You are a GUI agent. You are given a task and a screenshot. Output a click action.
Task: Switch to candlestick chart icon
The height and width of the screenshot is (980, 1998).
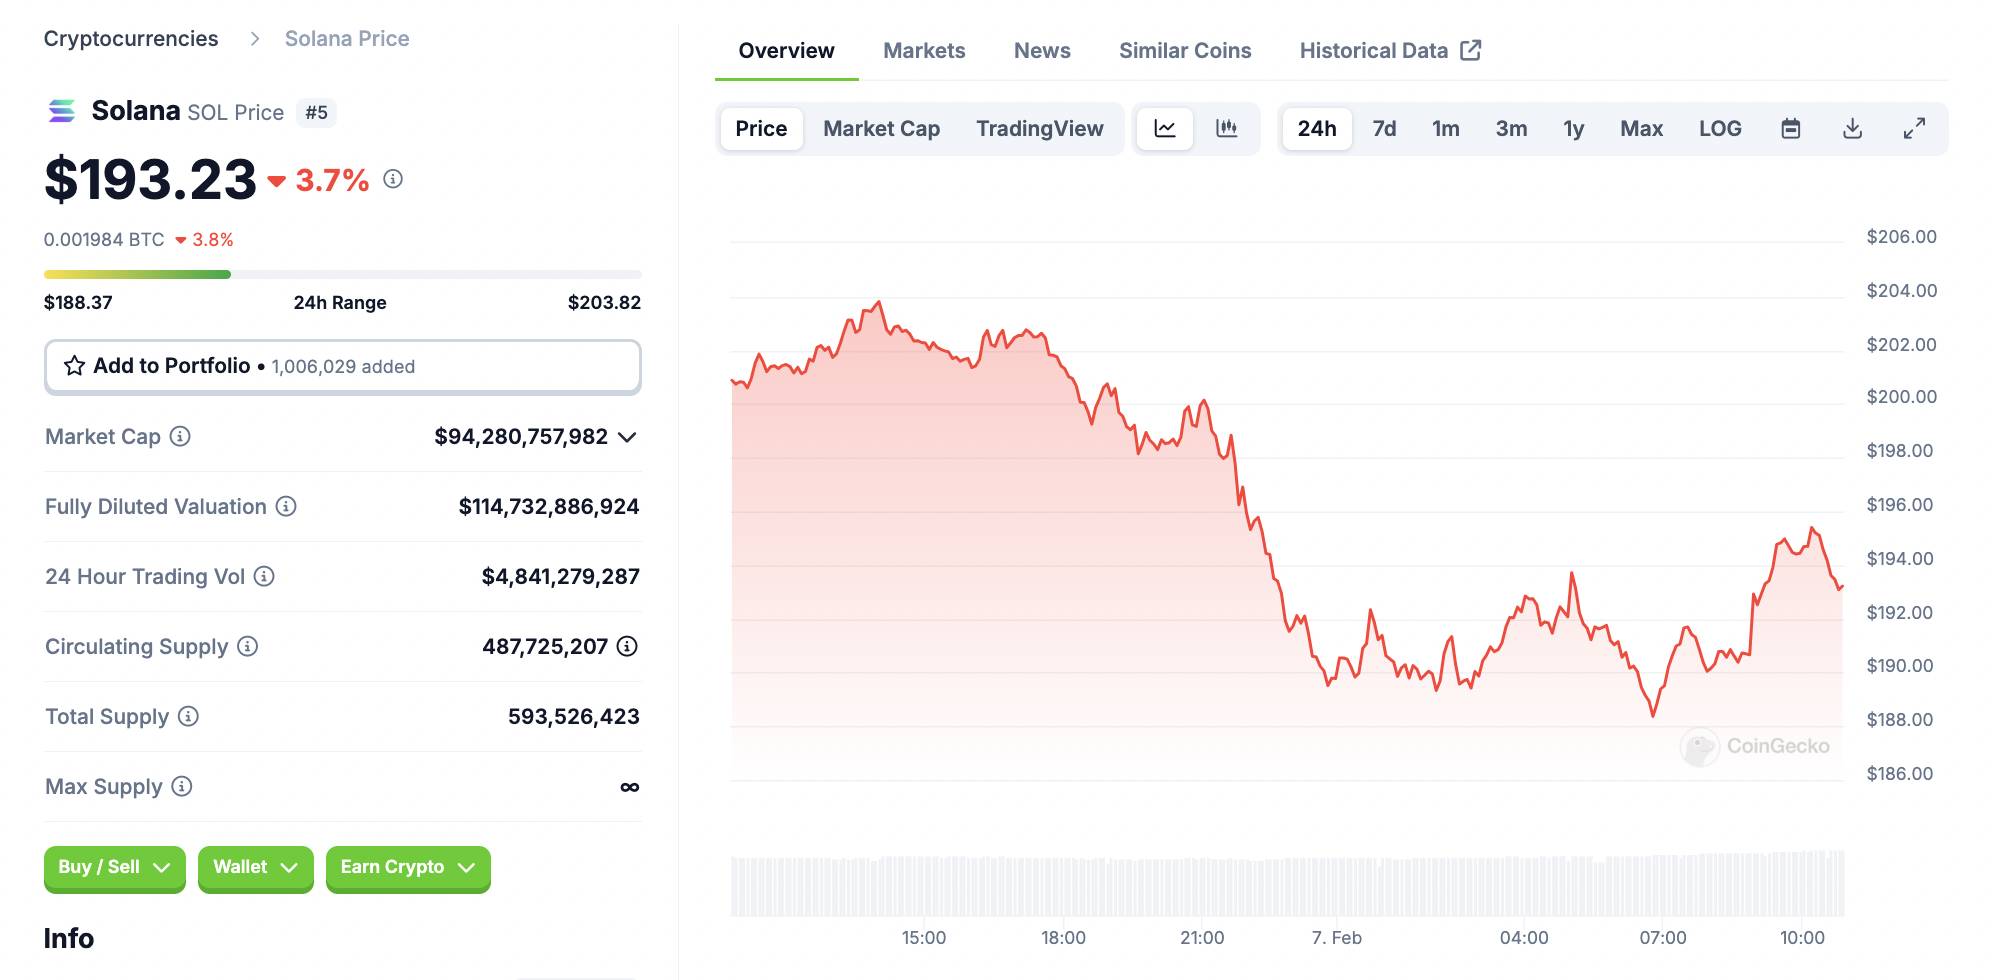click(1226, 129)
